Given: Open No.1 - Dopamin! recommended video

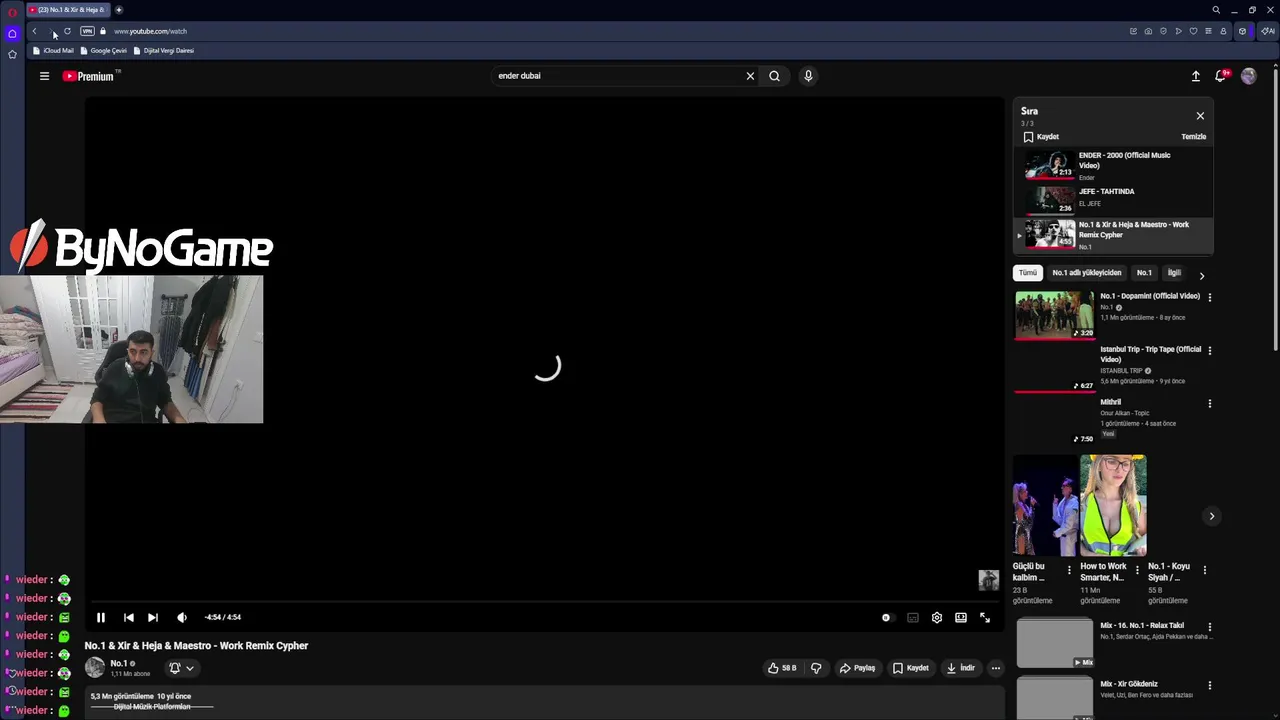Looking at the screenshot, I should tap(1055, 315).
